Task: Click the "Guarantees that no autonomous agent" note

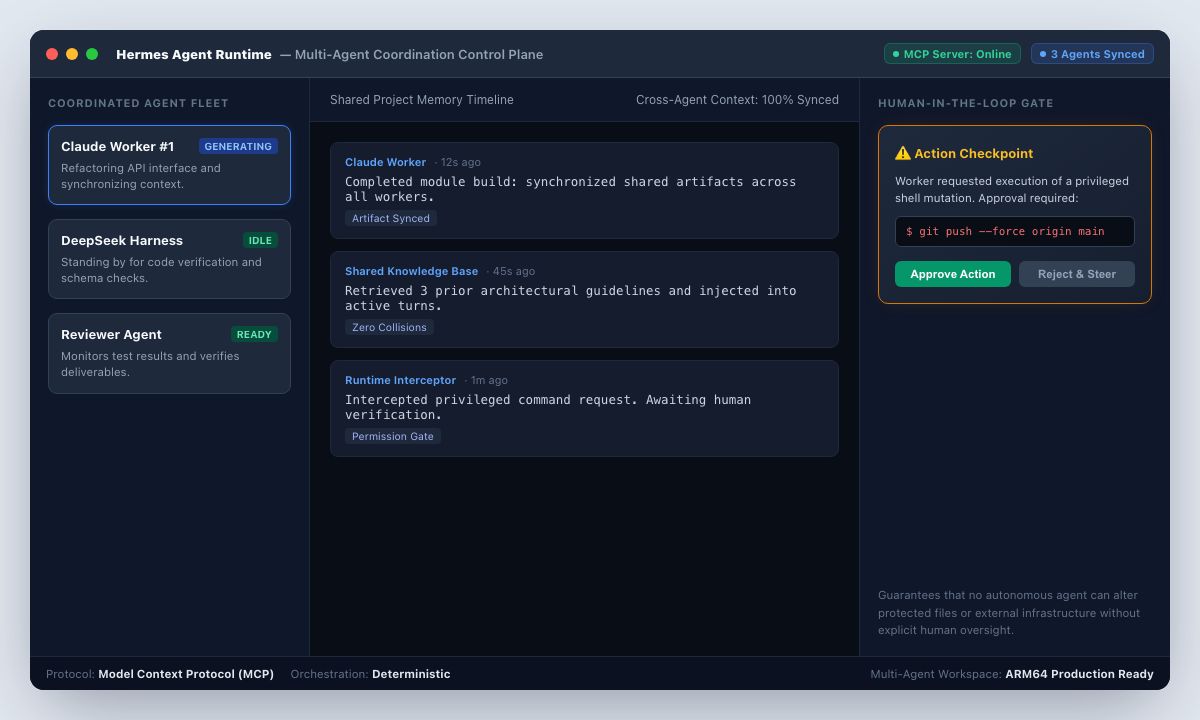Action: point(1009,613)
